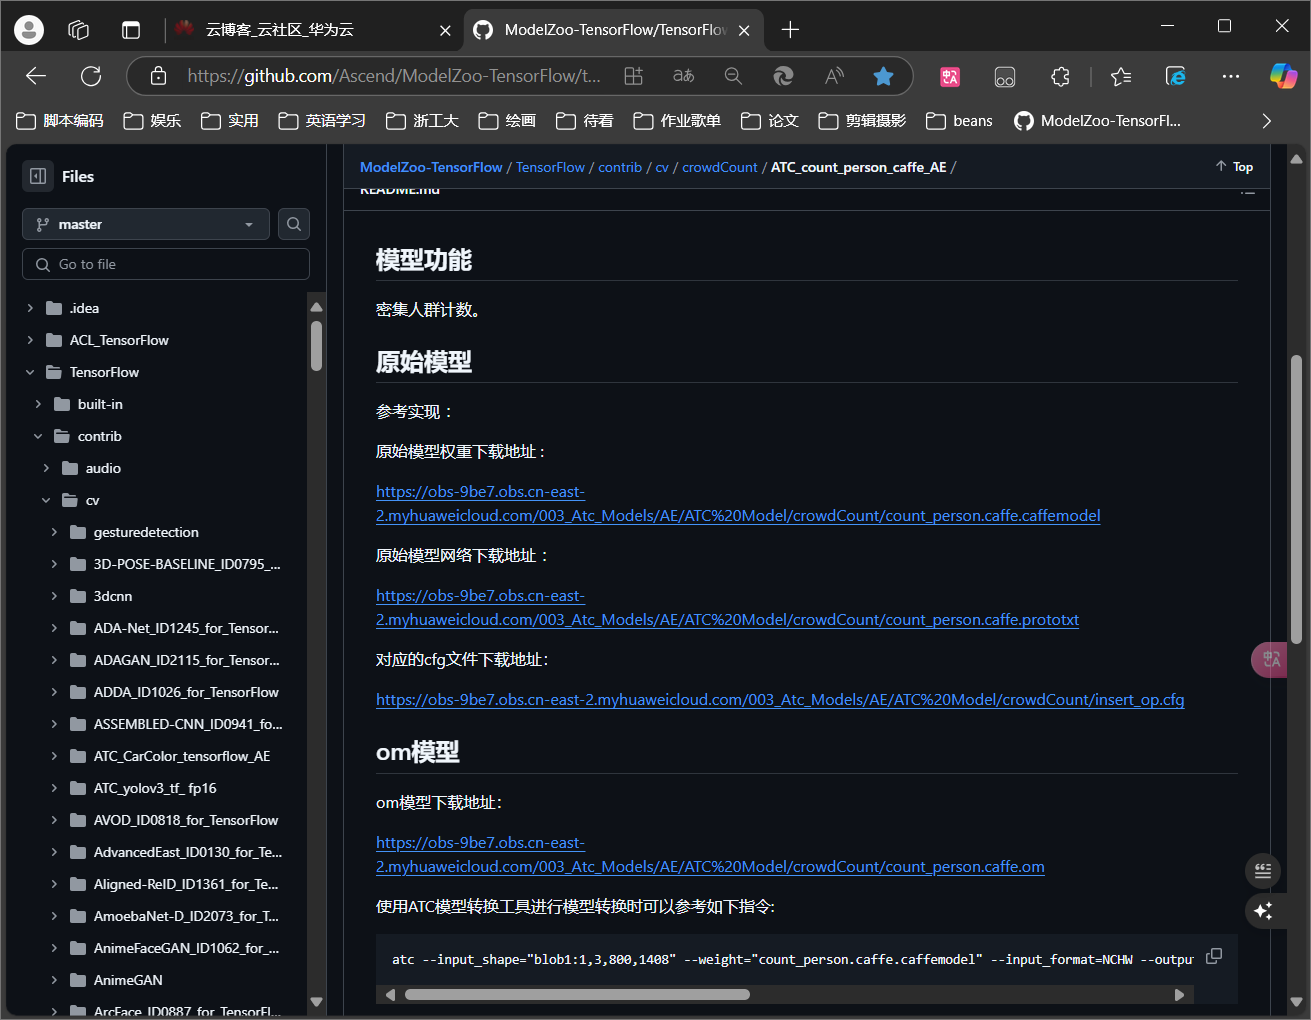The image size is (1311, 1020).
Task: Go to the ModelZoo-TensorFlow breadcrumb root
Action: pos(431,167)
